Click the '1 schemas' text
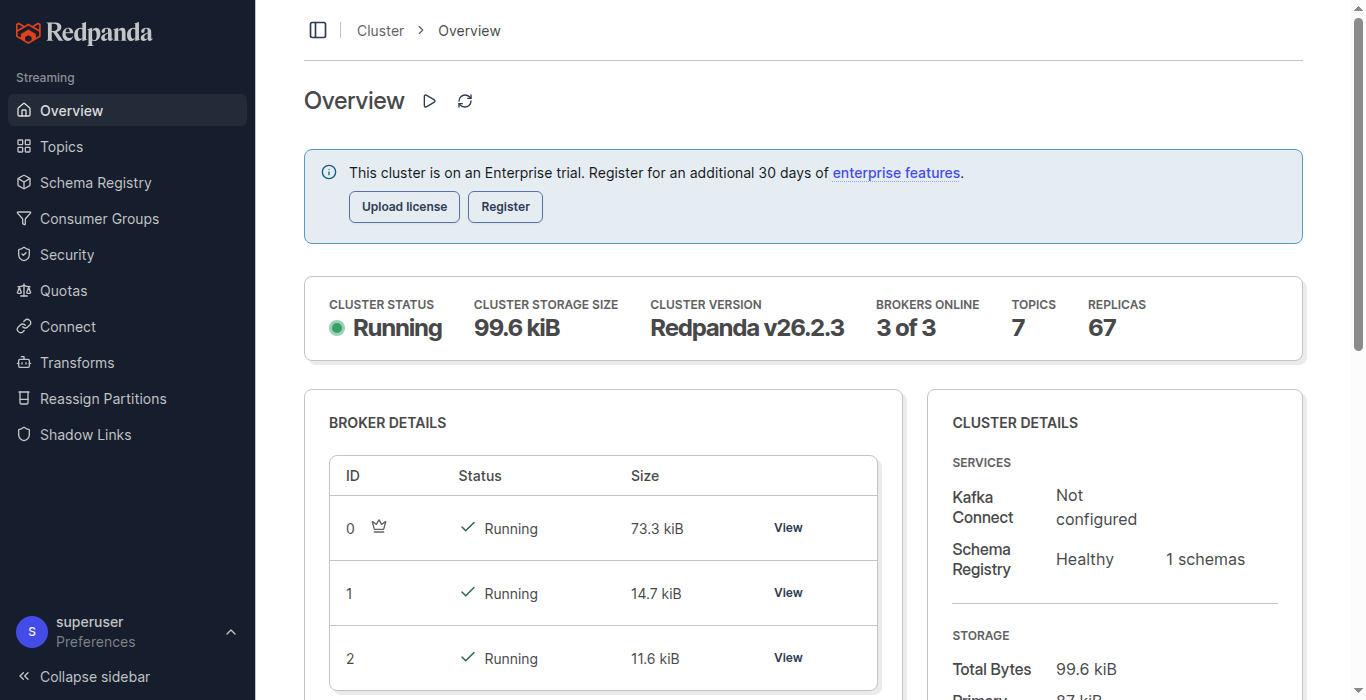 [1205, 559]
